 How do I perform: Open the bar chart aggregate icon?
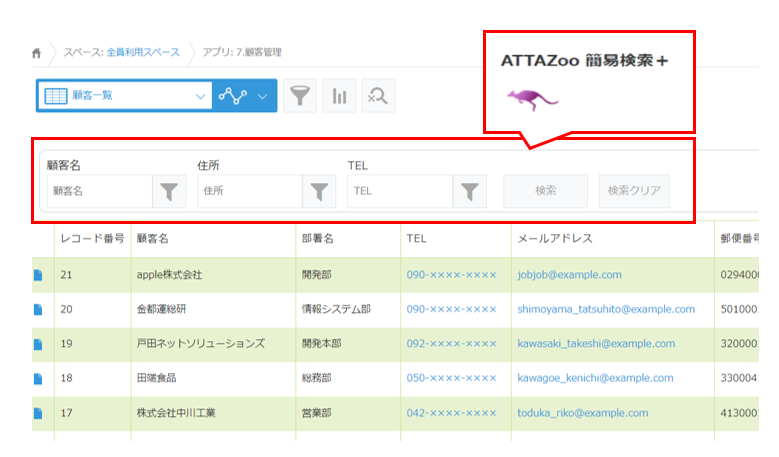[339, 96]
